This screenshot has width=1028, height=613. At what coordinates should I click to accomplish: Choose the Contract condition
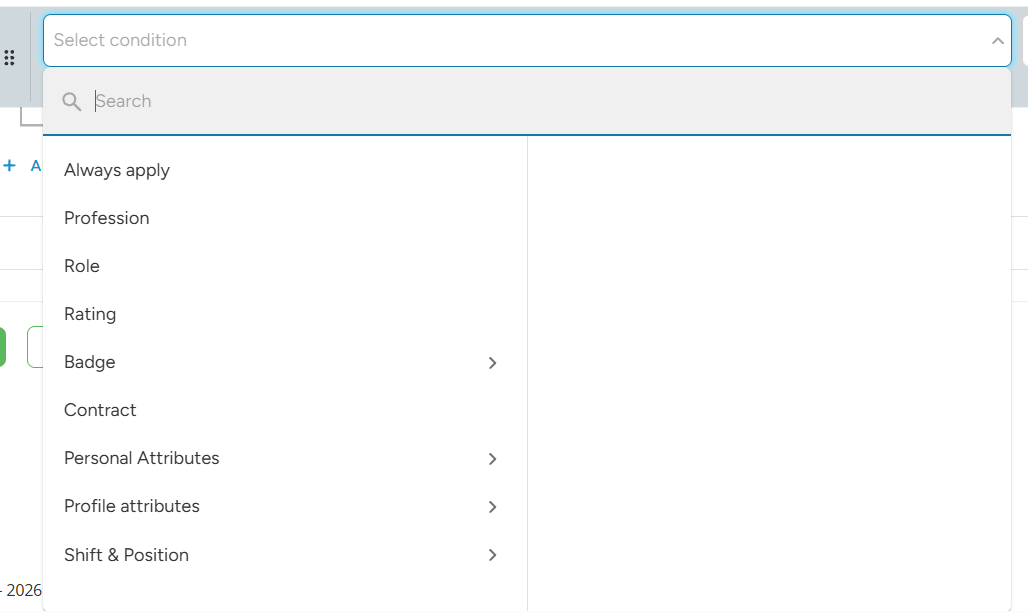coord(100,410)
